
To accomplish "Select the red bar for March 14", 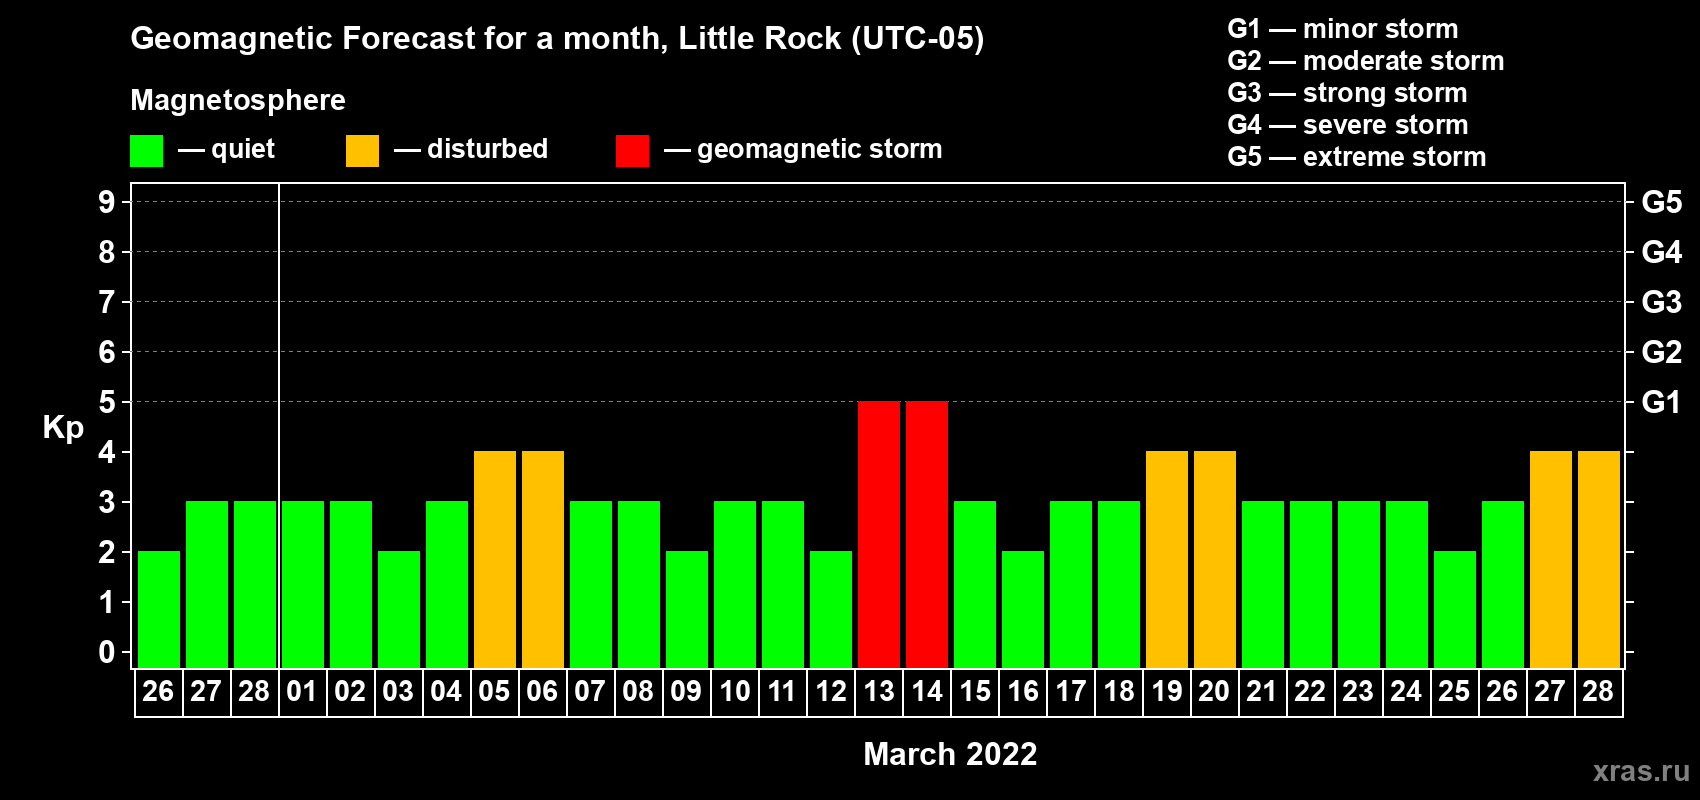I will point(927,534).
